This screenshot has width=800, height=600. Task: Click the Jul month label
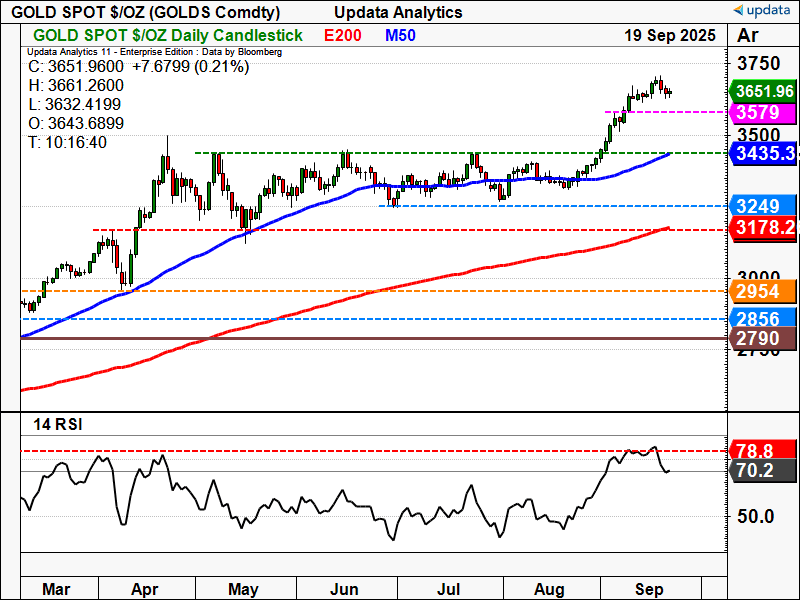(448, 589)
